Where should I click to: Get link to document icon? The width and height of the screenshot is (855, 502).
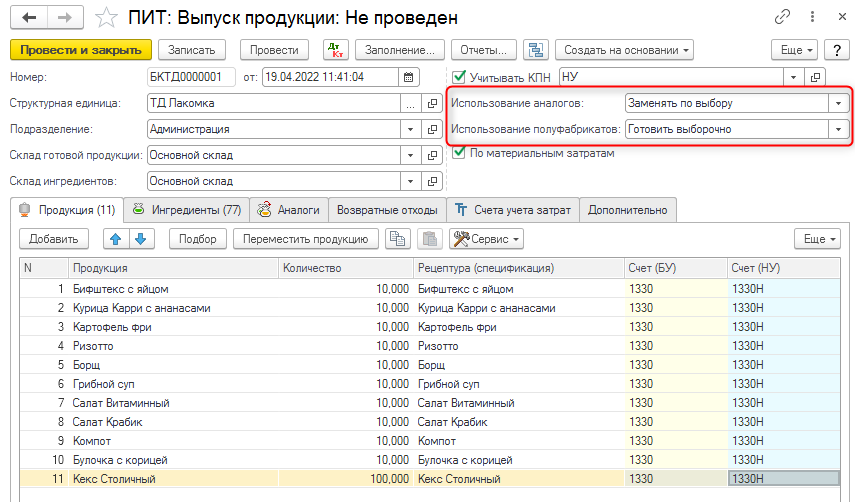click(x=781, y=18)
